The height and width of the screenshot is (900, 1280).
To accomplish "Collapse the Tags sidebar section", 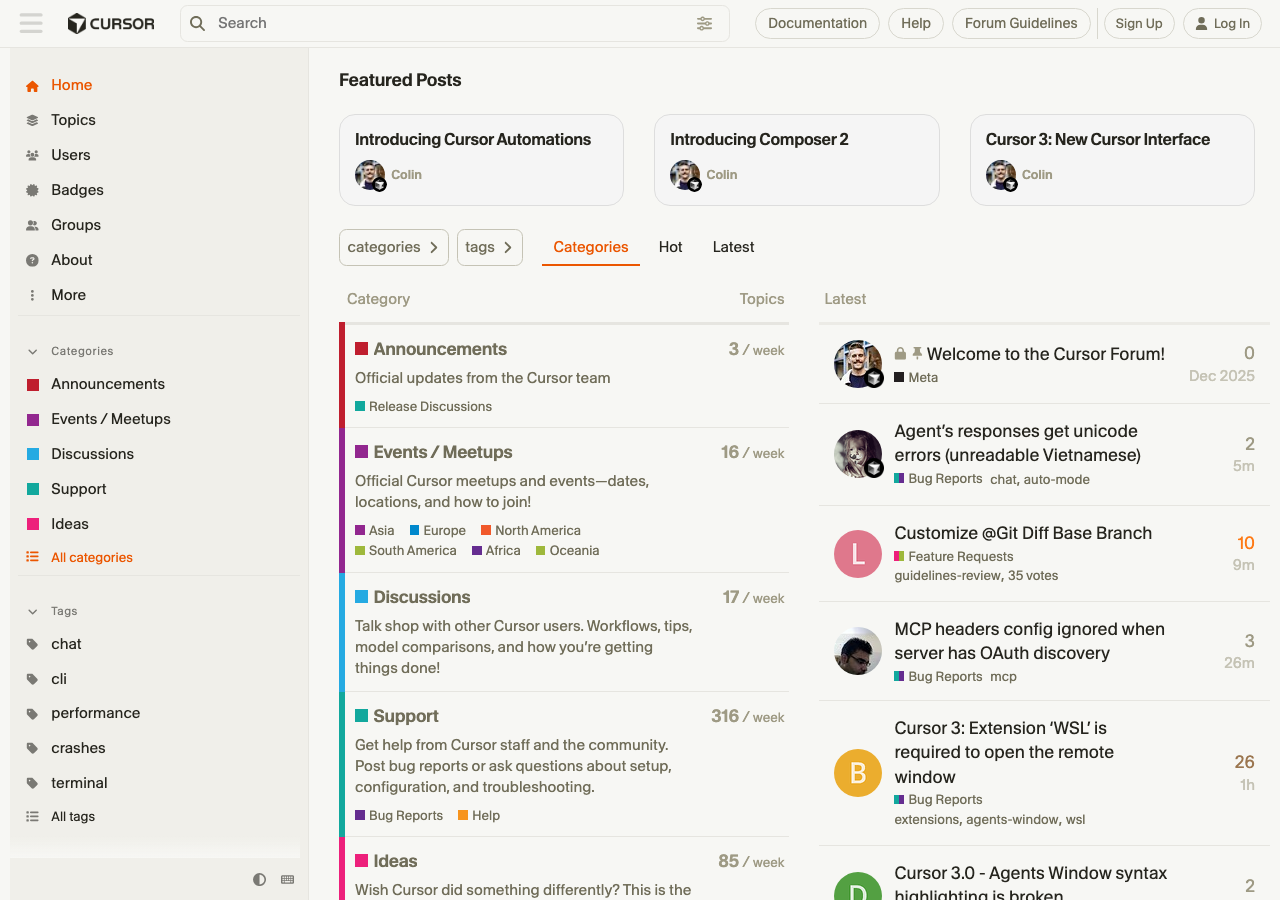I will tap(32, 611).
